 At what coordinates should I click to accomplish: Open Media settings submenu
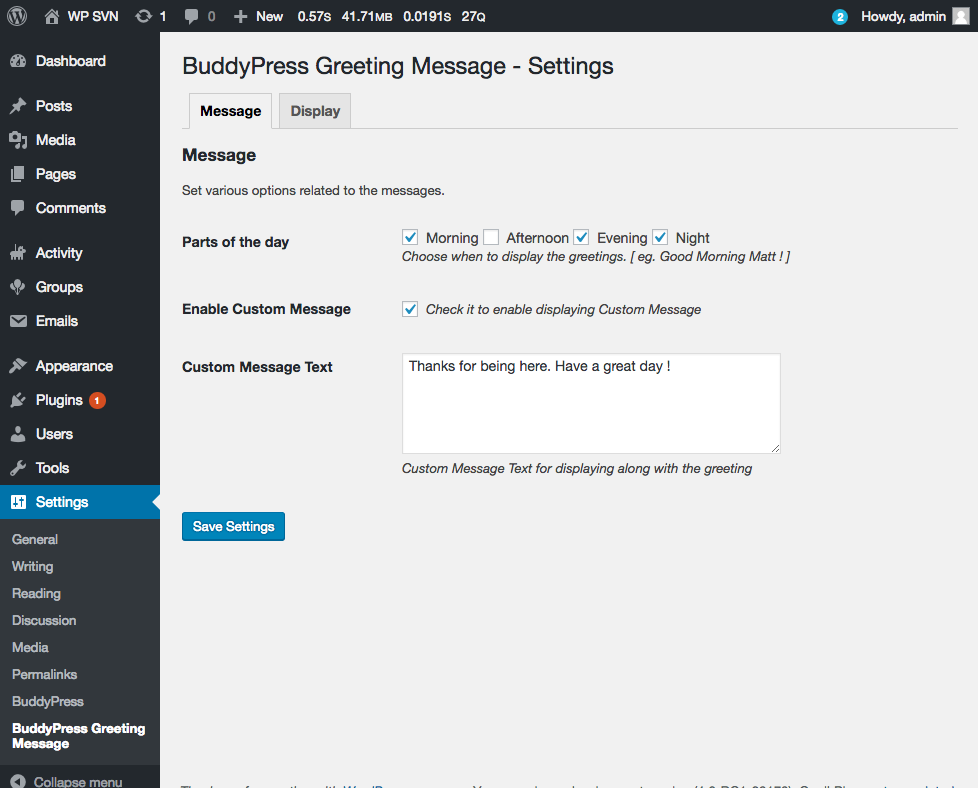point(30,648)
